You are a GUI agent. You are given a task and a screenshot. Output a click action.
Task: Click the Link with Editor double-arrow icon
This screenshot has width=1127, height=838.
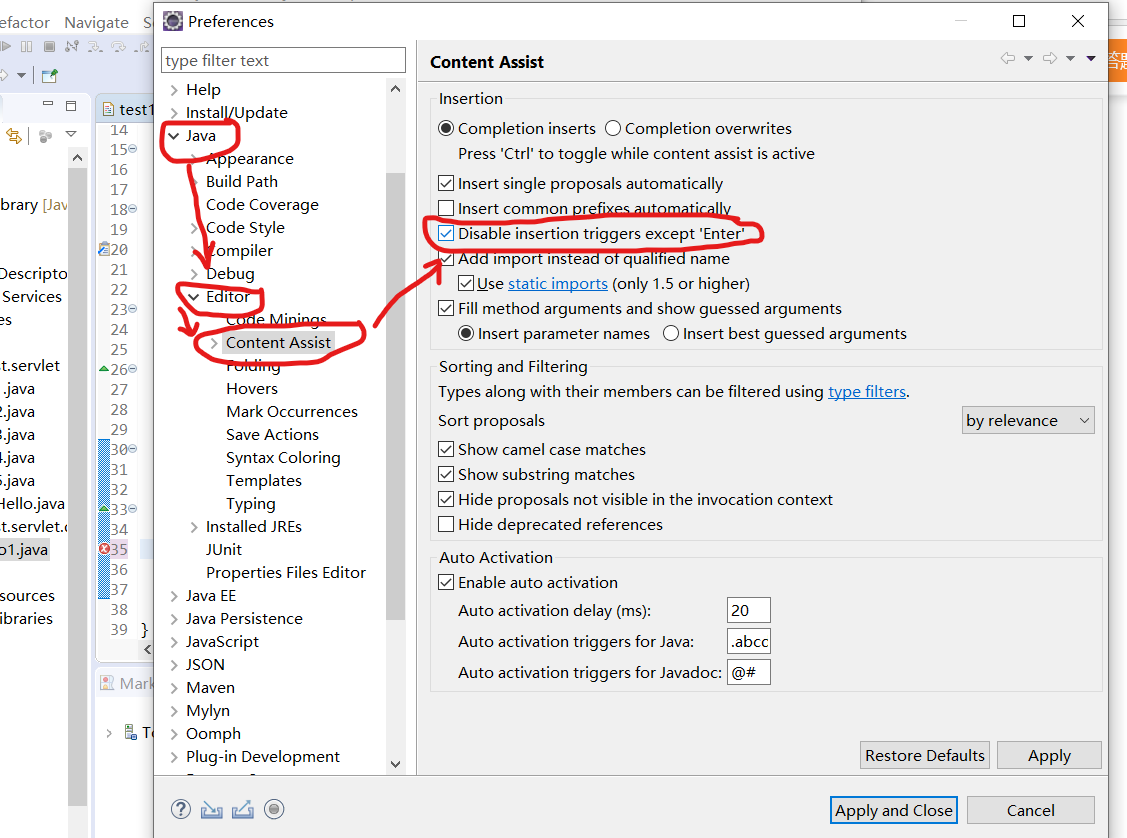point(14,135)
